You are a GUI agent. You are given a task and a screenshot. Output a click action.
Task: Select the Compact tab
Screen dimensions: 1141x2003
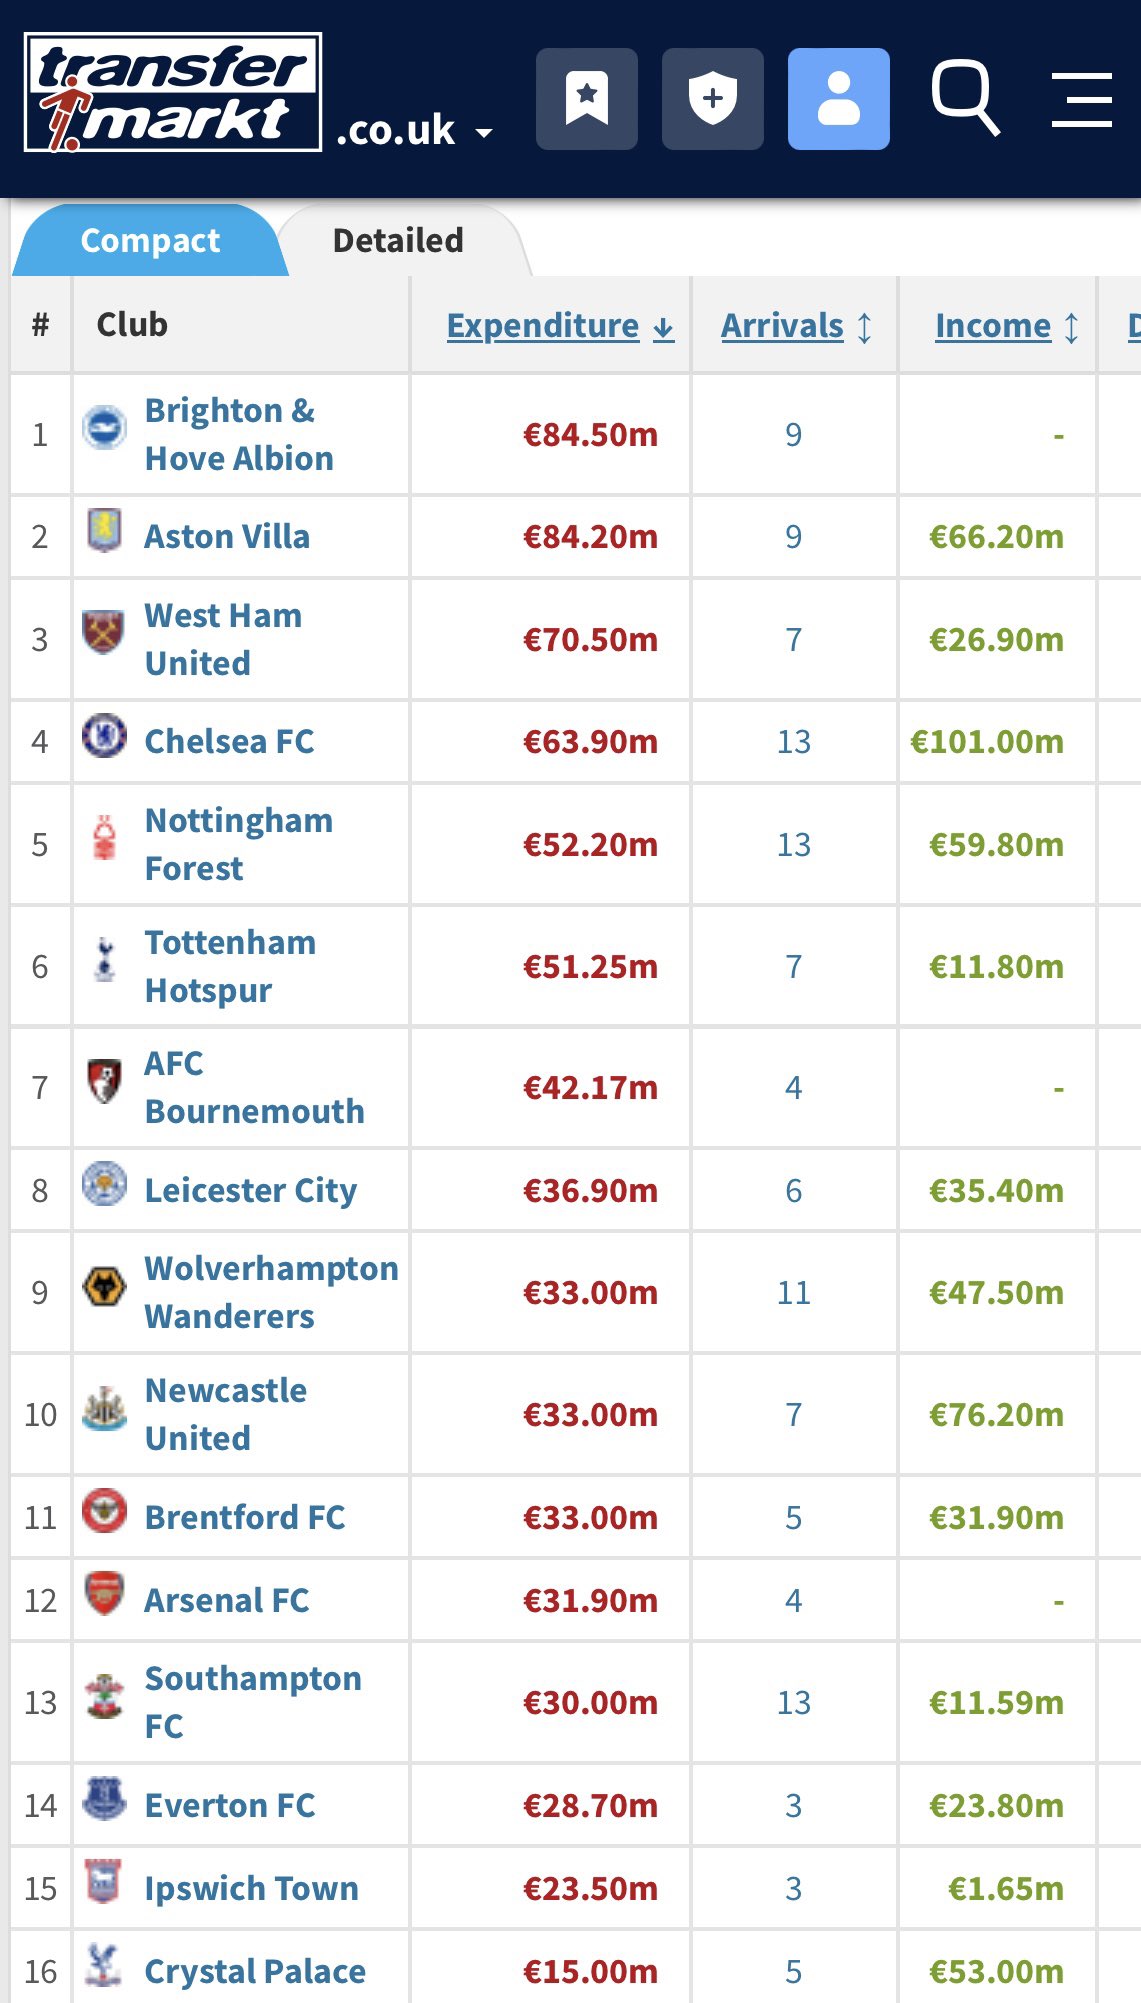pyautogui.click(x=150, y=241)
